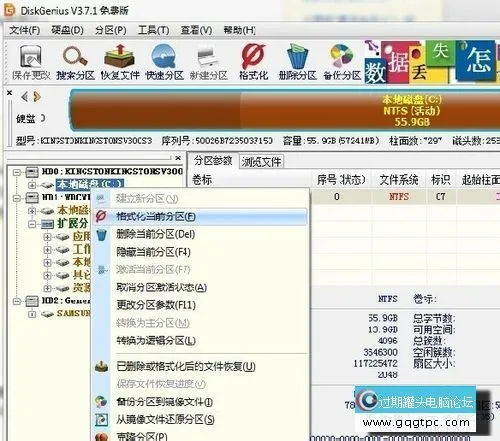Choose 转换为逻辑分区(L) menu entry
Screen dimensions: 500x441
[x=200, y=341]
